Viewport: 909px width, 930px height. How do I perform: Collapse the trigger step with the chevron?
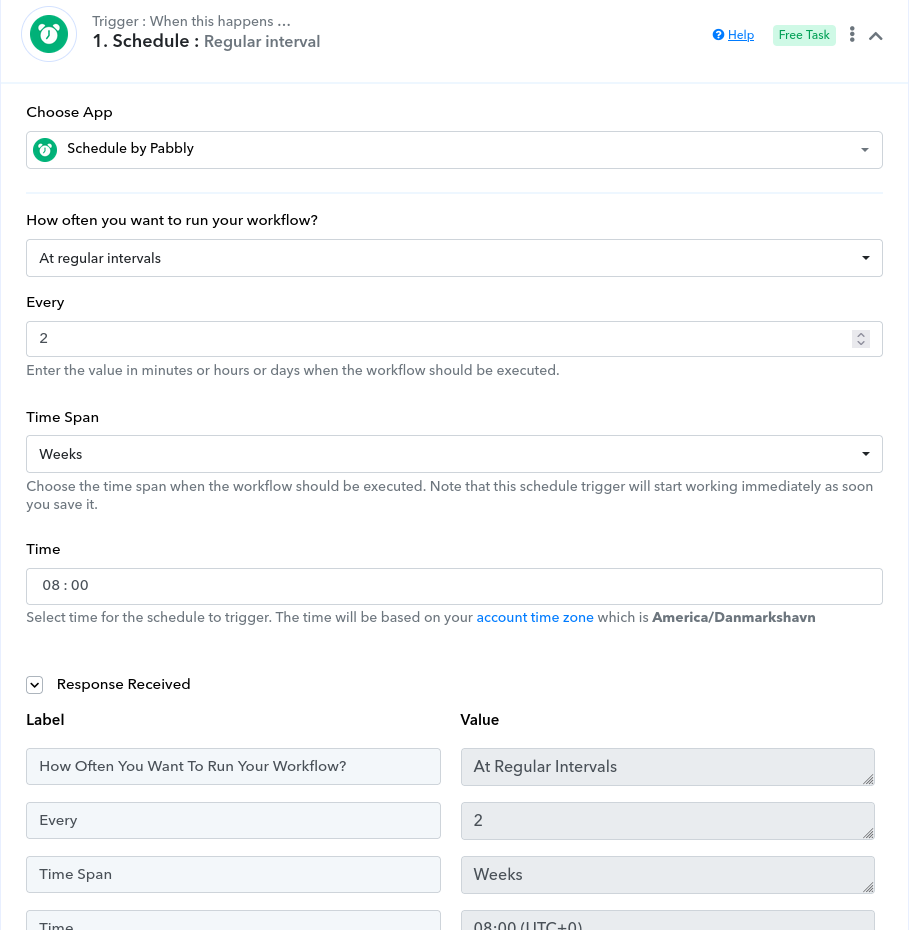876,36
